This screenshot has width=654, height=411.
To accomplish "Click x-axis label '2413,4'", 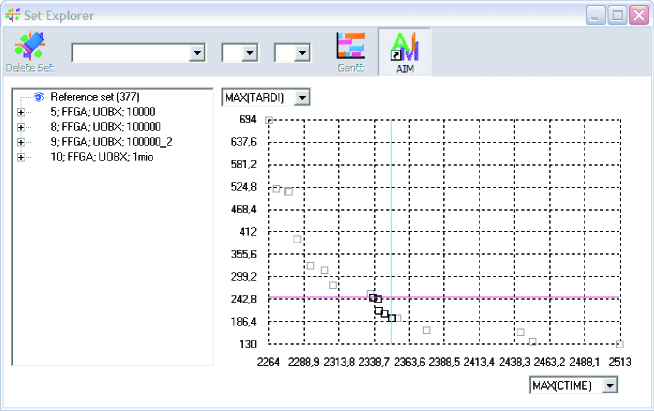I will [x=479, y=362].
